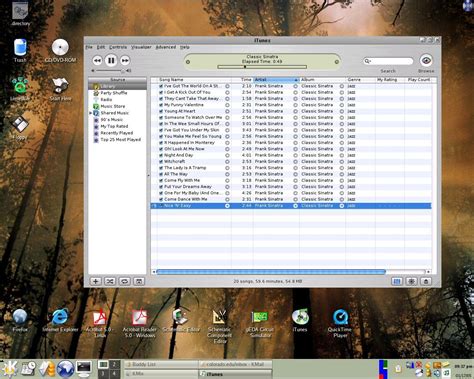This screenshot has width=474, height=379.
Task: Click the previous track rewind button
Action: coord(97,61)
